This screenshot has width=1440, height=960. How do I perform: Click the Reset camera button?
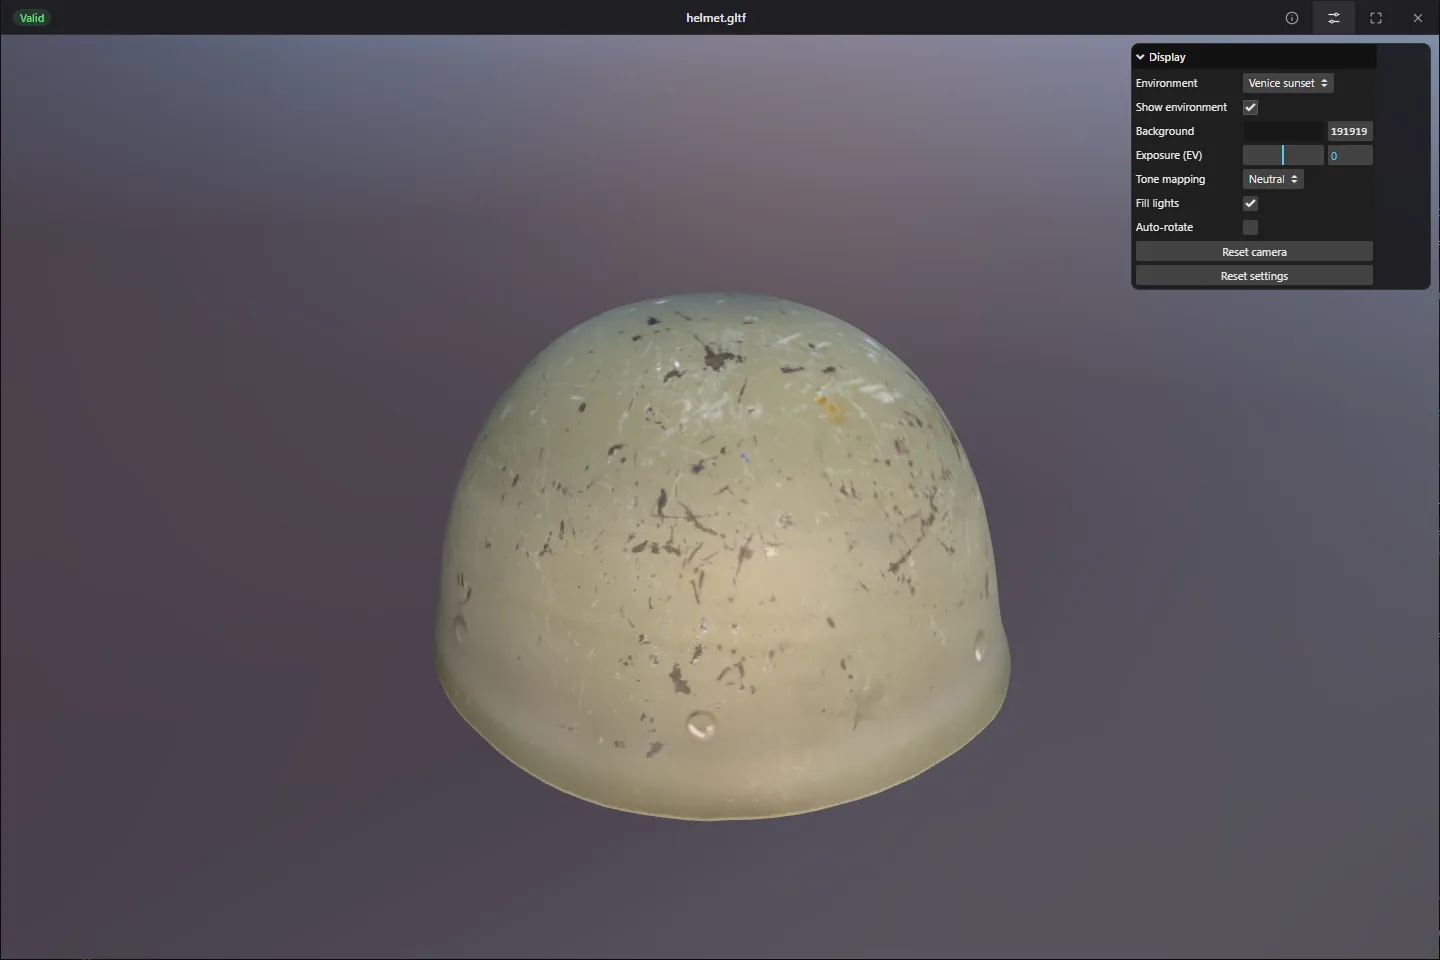[x=1254, y=252]
